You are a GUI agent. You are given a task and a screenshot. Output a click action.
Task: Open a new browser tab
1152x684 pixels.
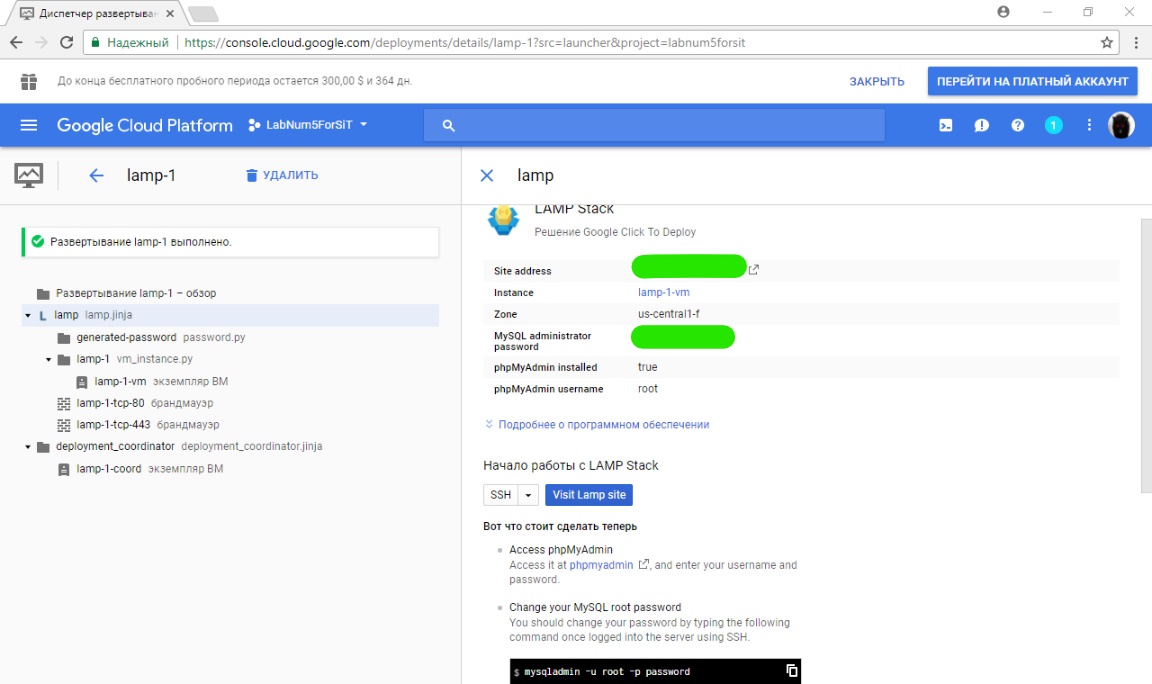pos(203,14)
